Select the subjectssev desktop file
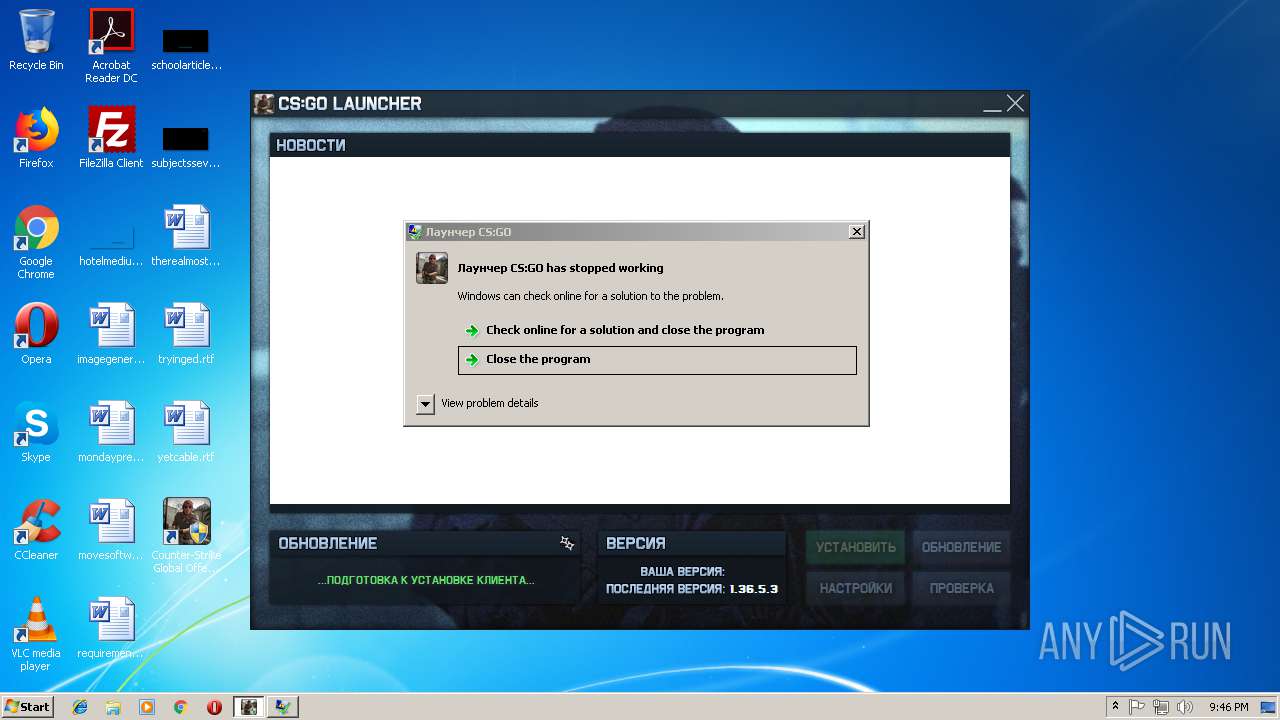Screen dimensions: 1280x720 click(186, 145)
